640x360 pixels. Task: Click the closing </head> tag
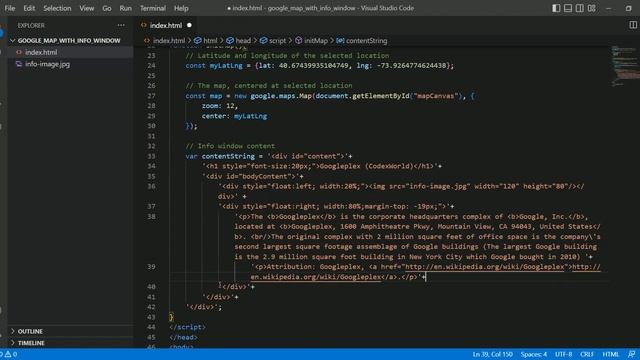tap(183, 338)
